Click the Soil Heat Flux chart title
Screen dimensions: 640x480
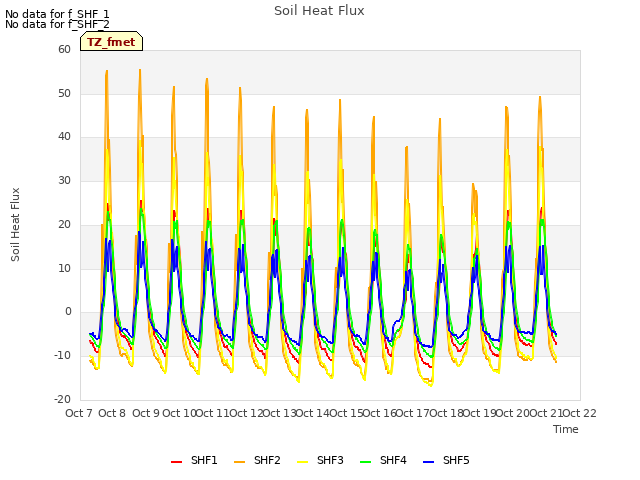(319, 11)
